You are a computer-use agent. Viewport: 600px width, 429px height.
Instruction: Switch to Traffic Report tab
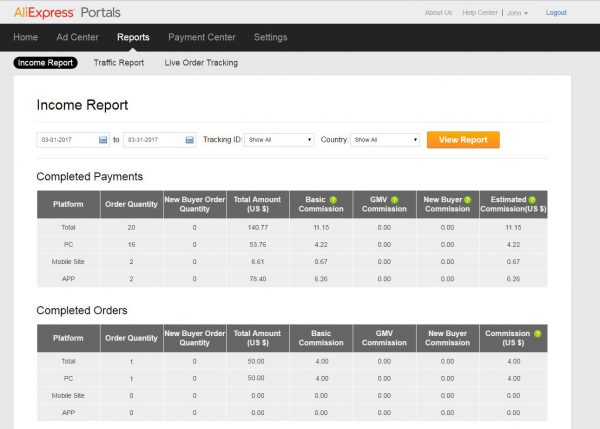119,63
